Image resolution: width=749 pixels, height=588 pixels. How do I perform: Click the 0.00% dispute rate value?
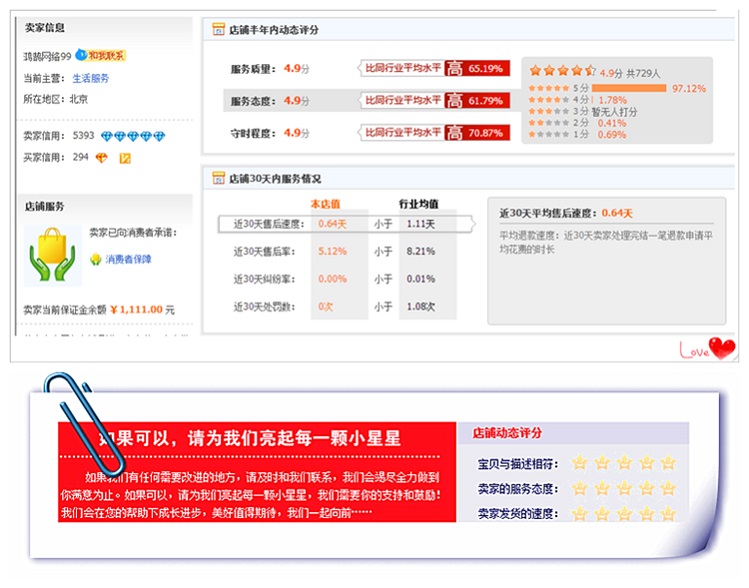pyautogui.click(x=332, y=279)
